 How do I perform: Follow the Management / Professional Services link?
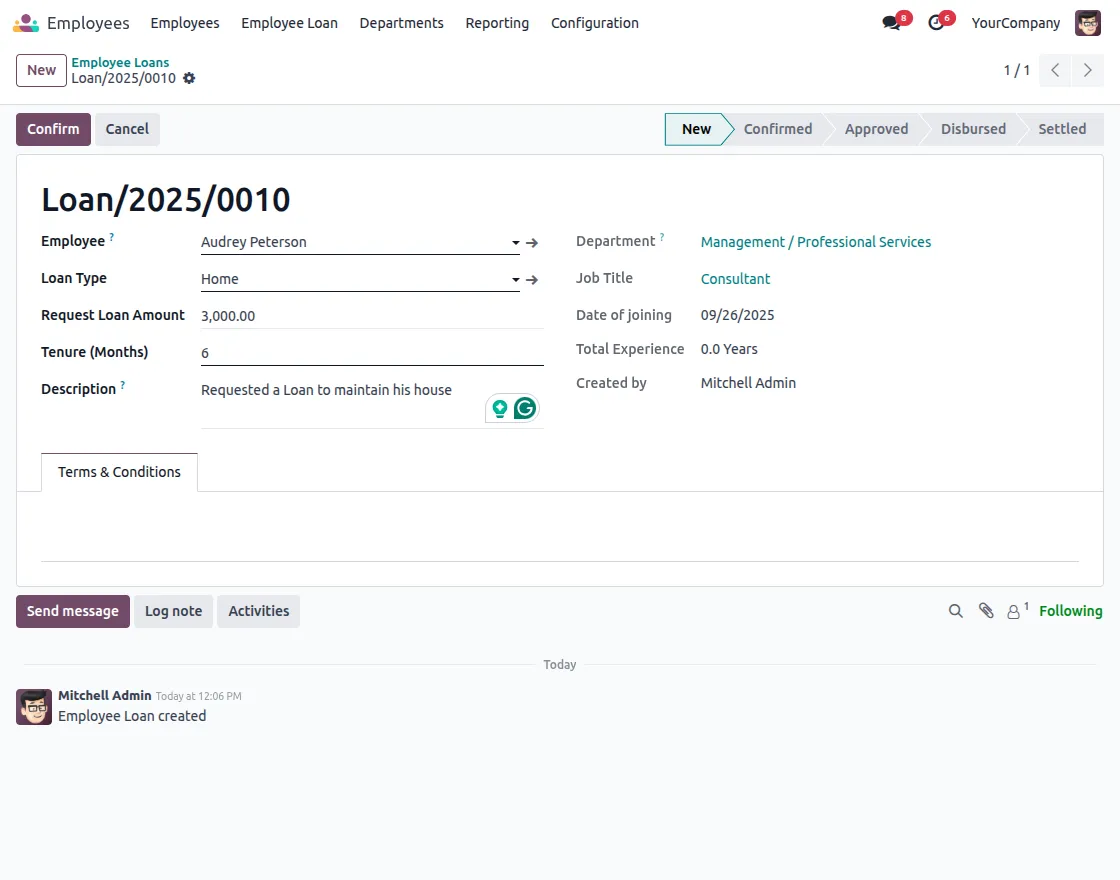(815, 242)
